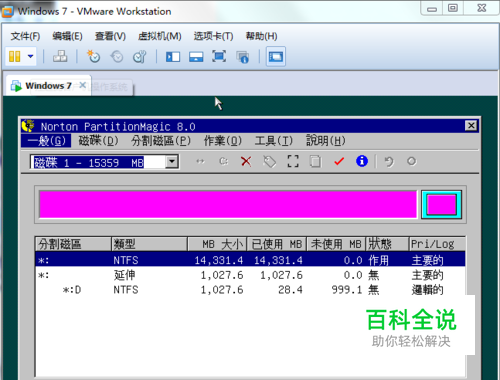Open PartitionMagic 工具(T) menu

coord(274,141)
